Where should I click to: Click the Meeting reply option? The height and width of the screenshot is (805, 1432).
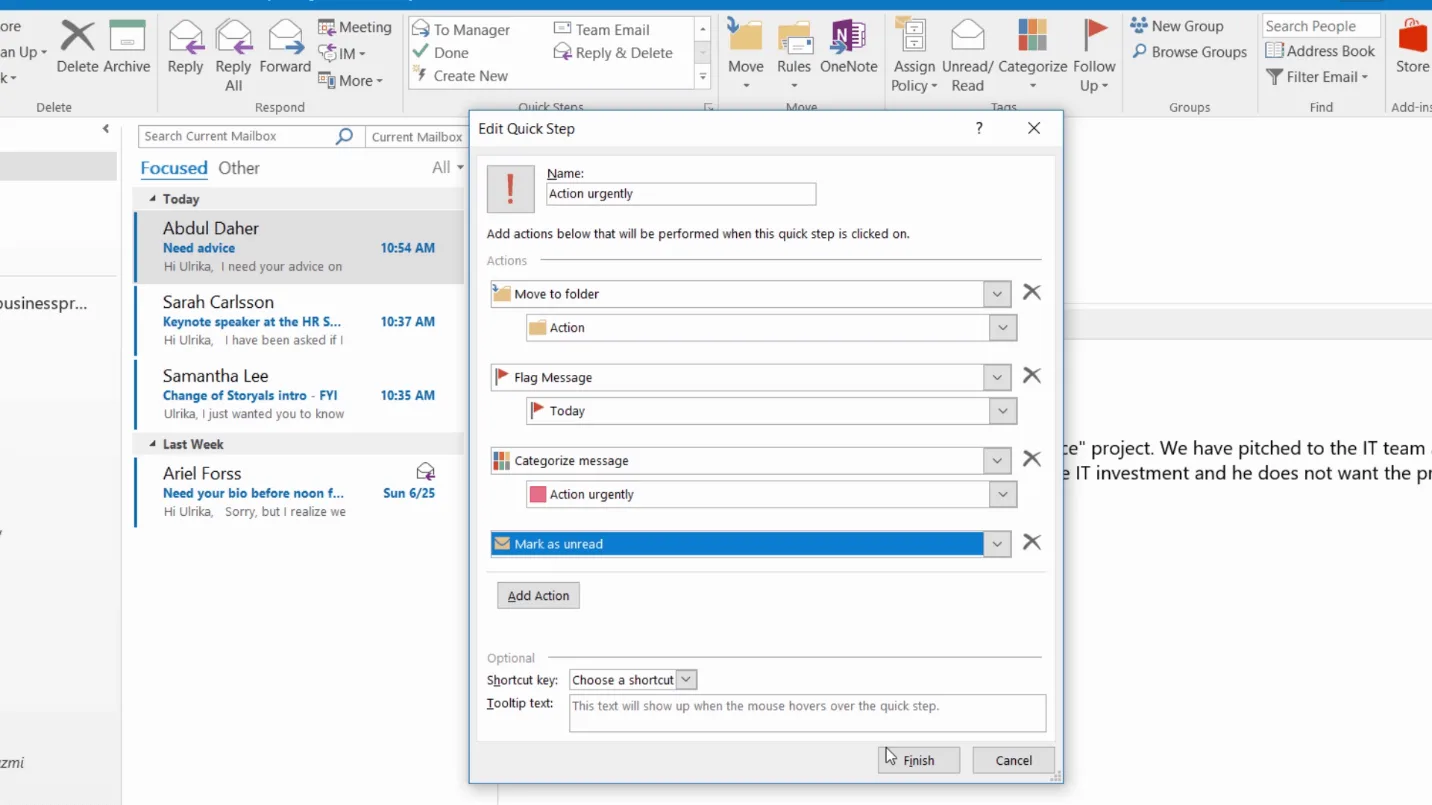(355, 27)
